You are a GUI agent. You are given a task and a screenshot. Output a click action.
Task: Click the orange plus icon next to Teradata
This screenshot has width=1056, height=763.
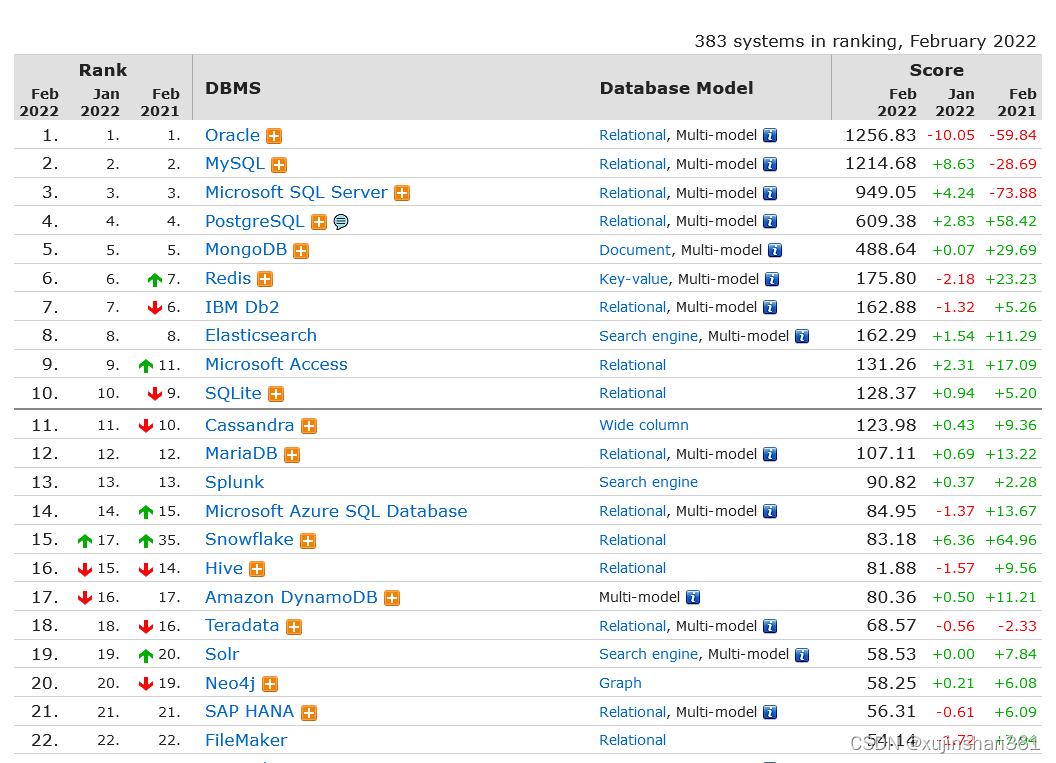[x=294, y=627]
